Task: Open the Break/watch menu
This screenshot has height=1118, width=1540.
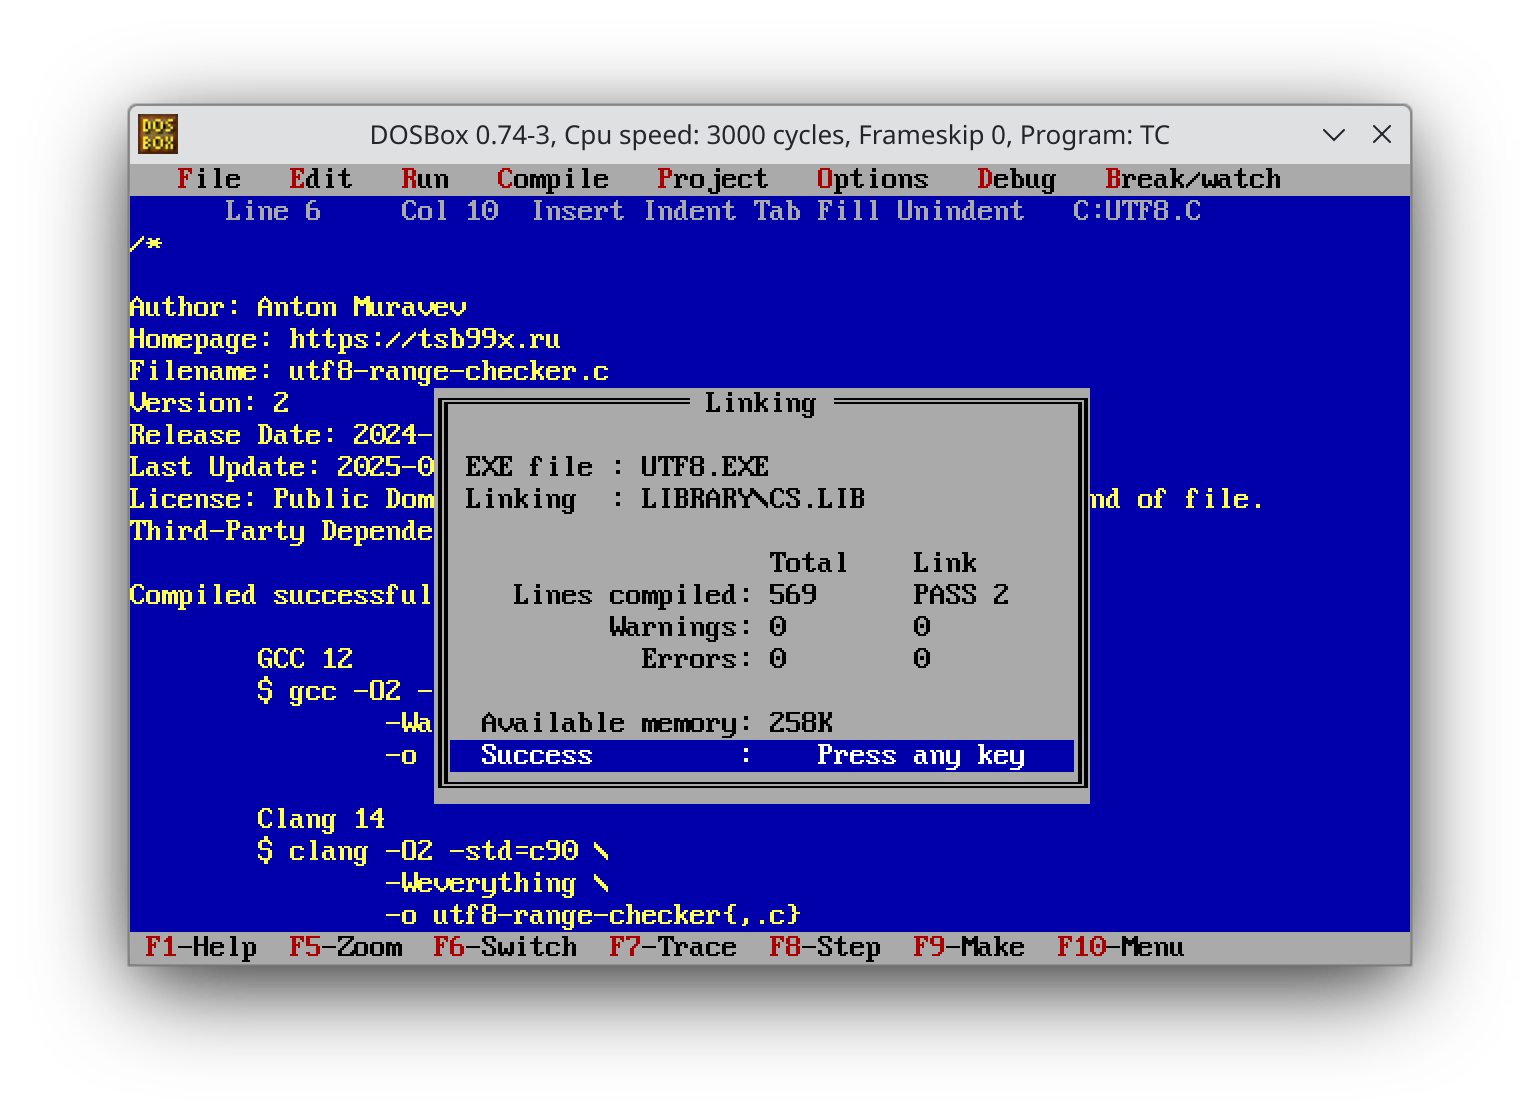Action: (x=1192, y=179)
